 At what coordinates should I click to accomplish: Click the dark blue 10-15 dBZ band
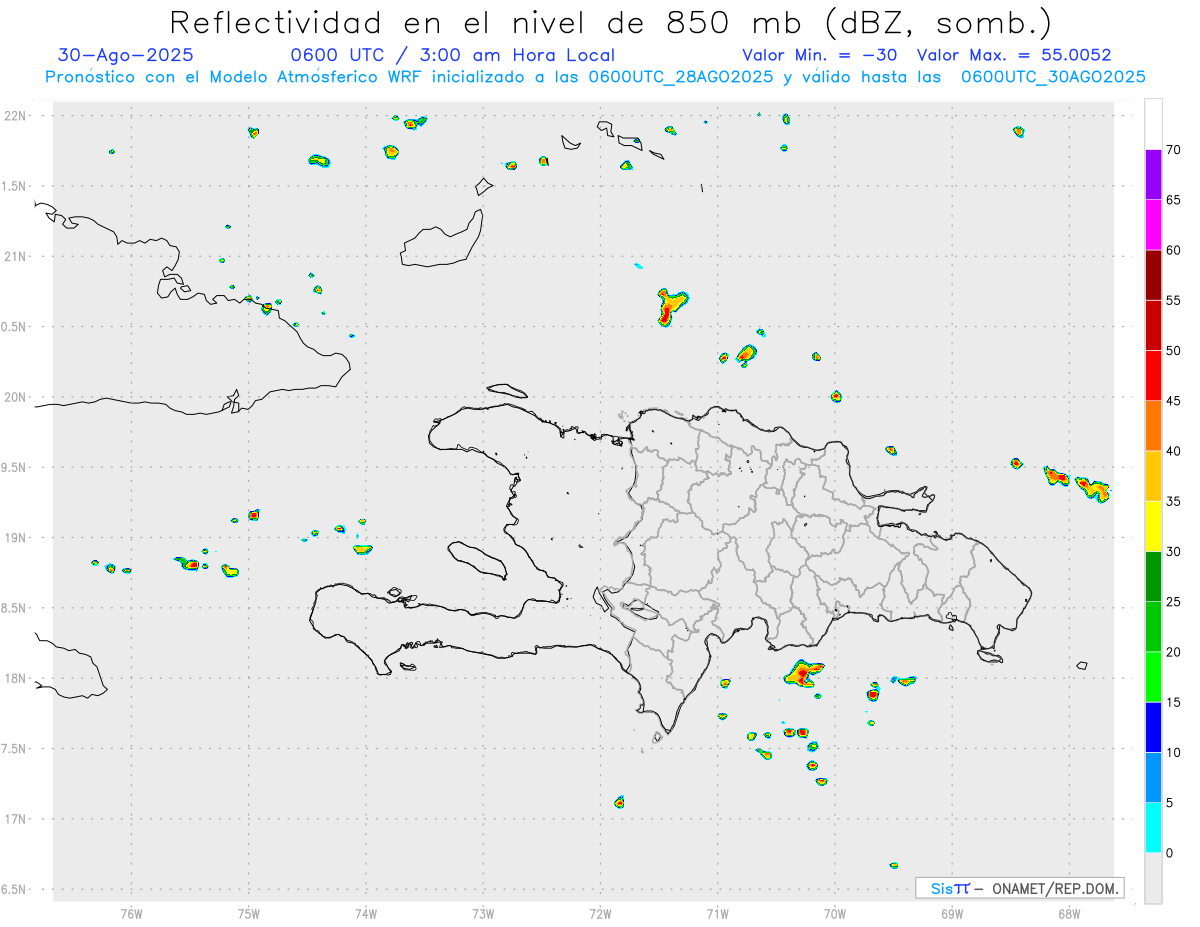point(1153,727)
